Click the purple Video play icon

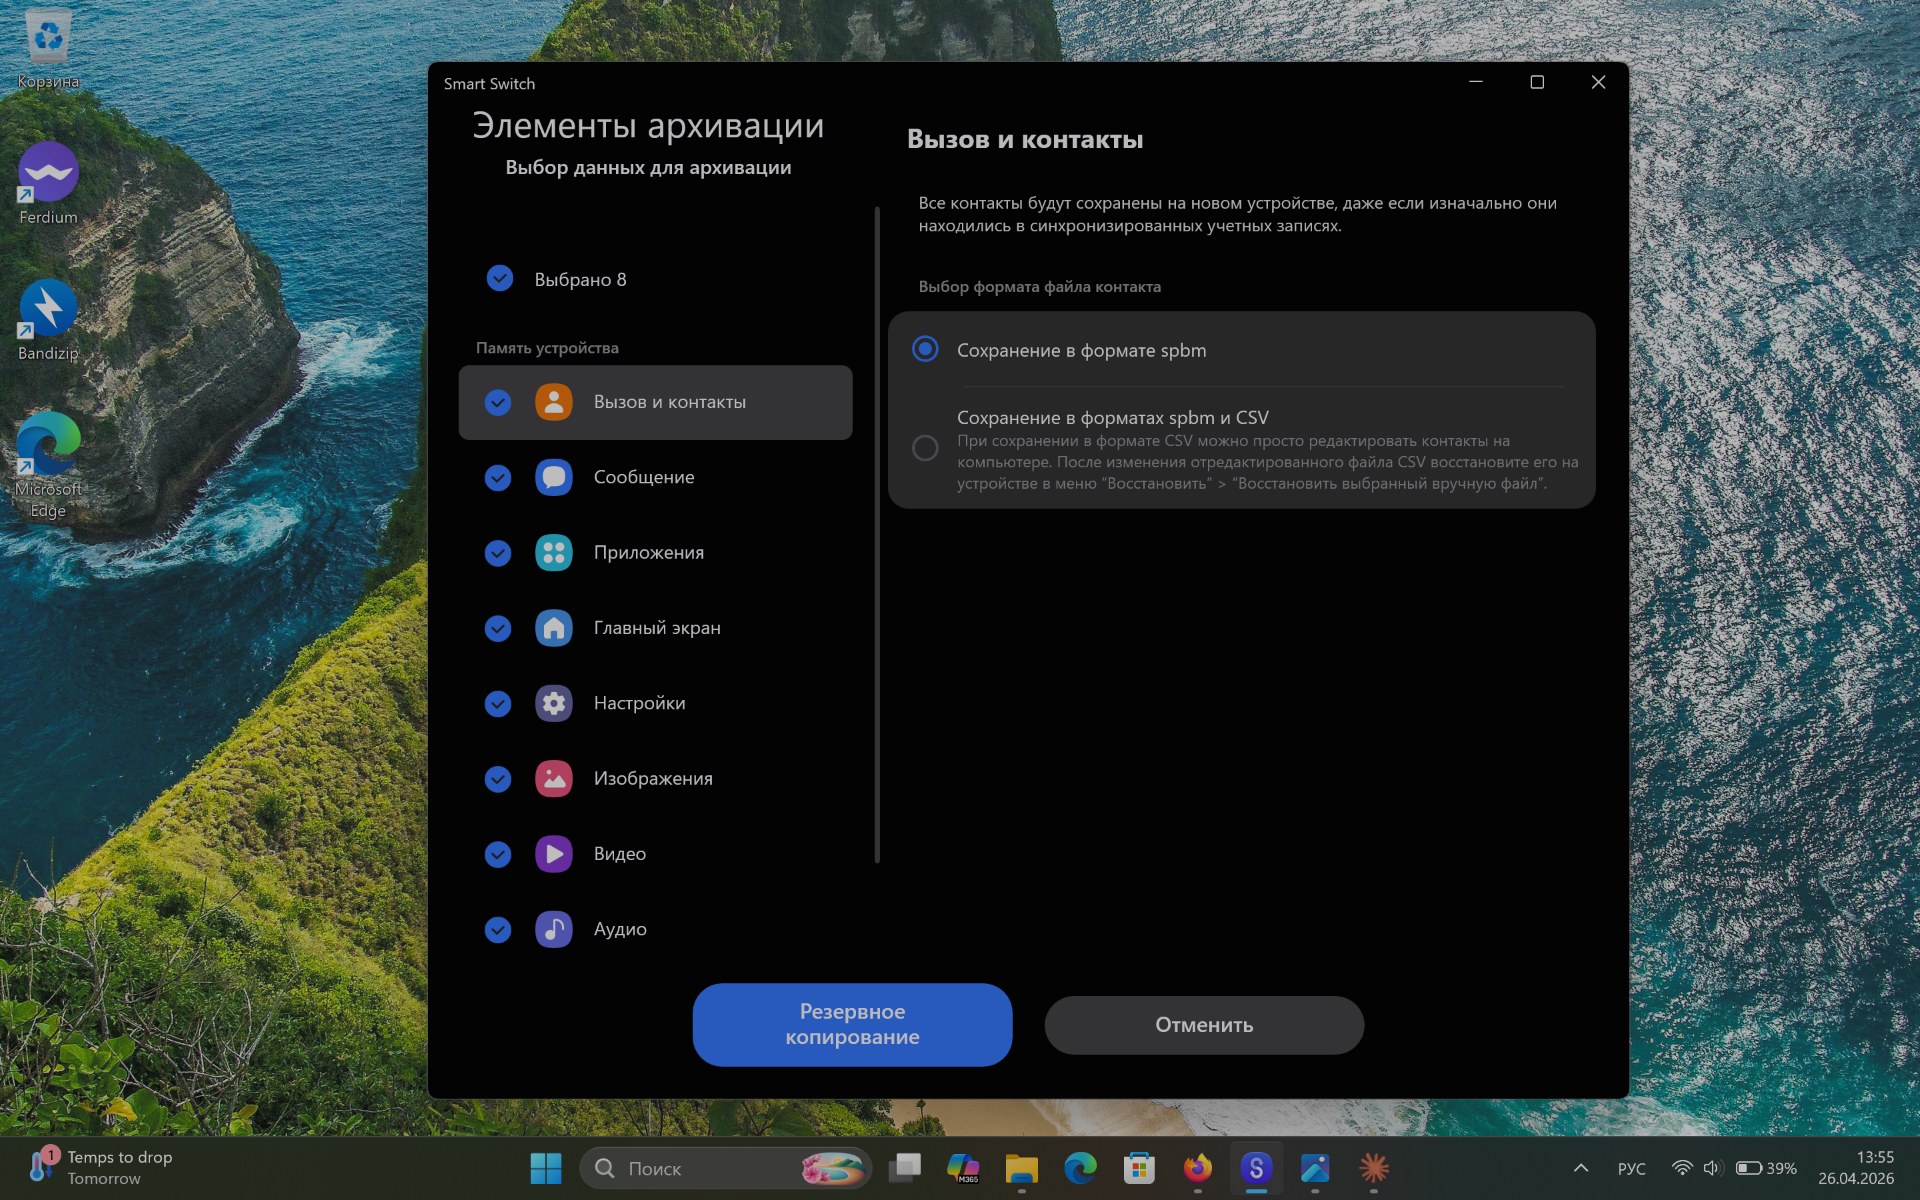(553, 854)
